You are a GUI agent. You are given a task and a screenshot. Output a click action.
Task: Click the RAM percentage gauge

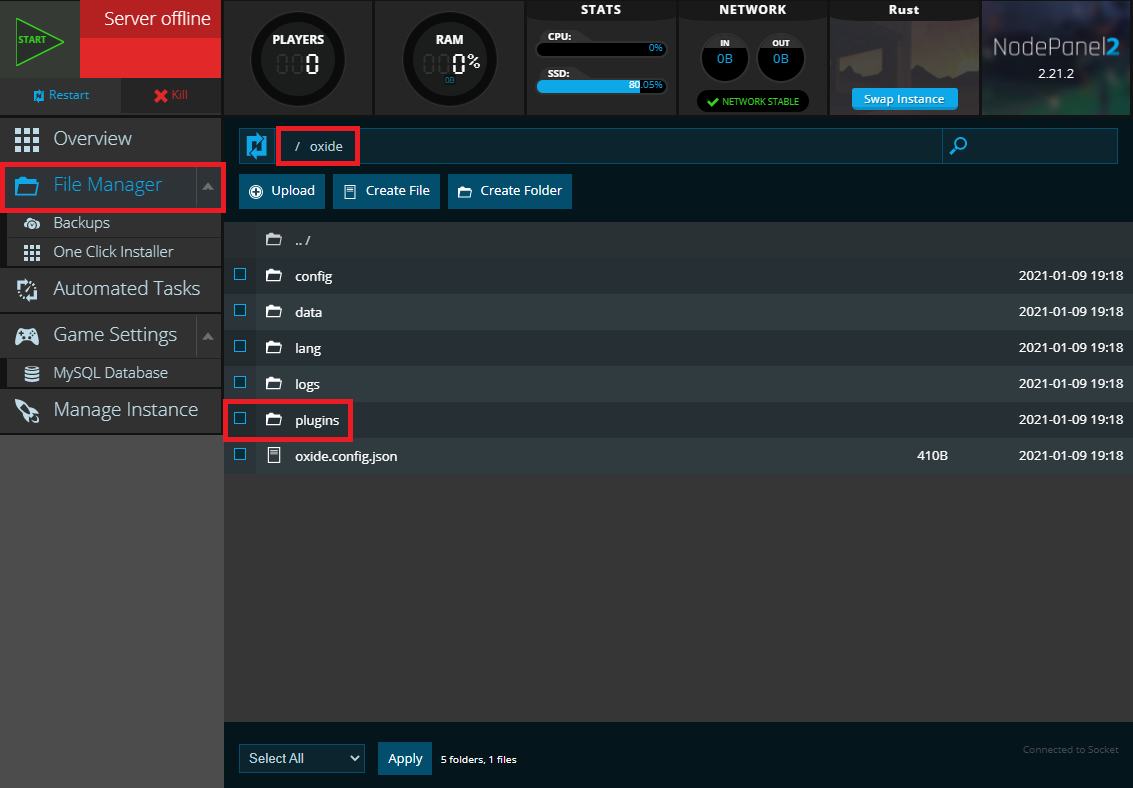[x=449, y=59]
